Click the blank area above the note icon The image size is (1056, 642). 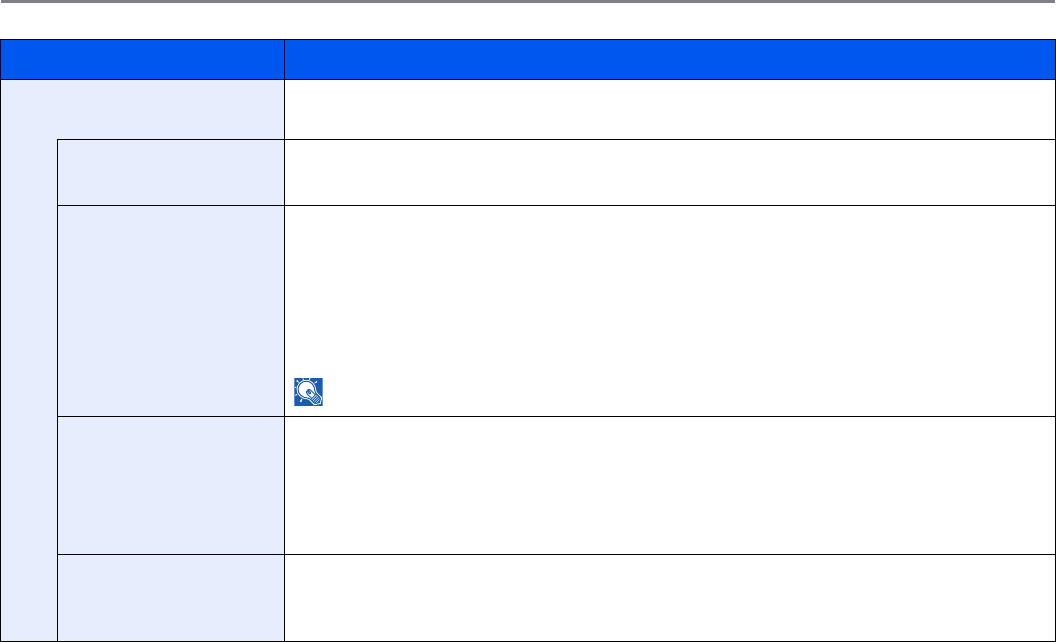click(669, 290)
